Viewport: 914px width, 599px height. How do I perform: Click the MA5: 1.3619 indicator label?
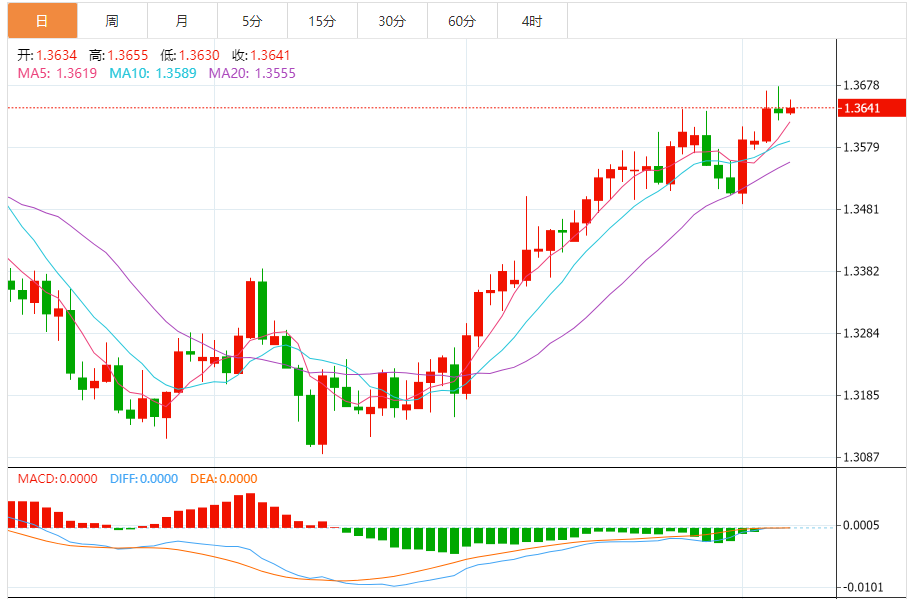click(57, 73)
